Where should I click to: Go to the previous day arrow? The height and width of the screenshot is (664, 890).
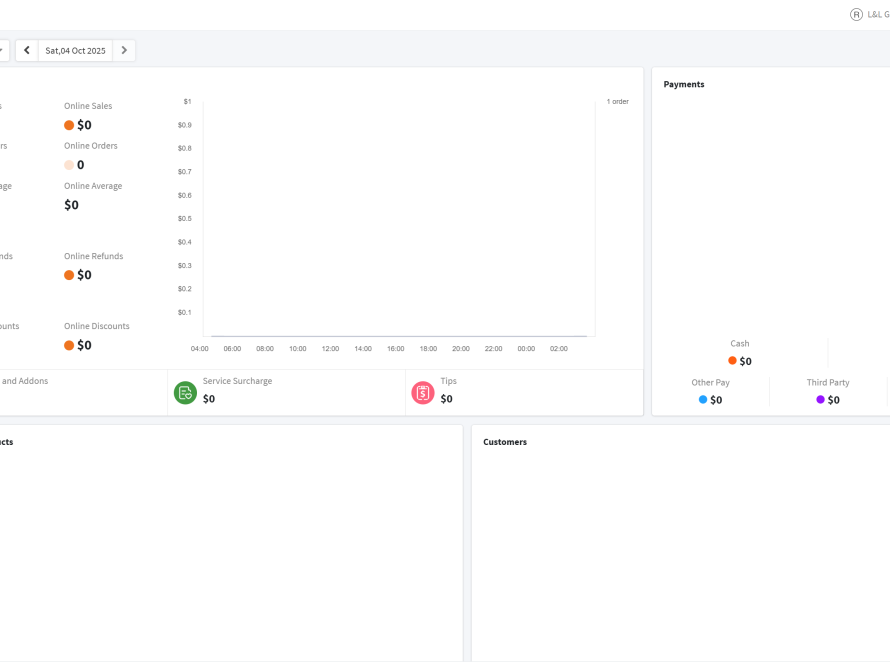click(27, 50)
